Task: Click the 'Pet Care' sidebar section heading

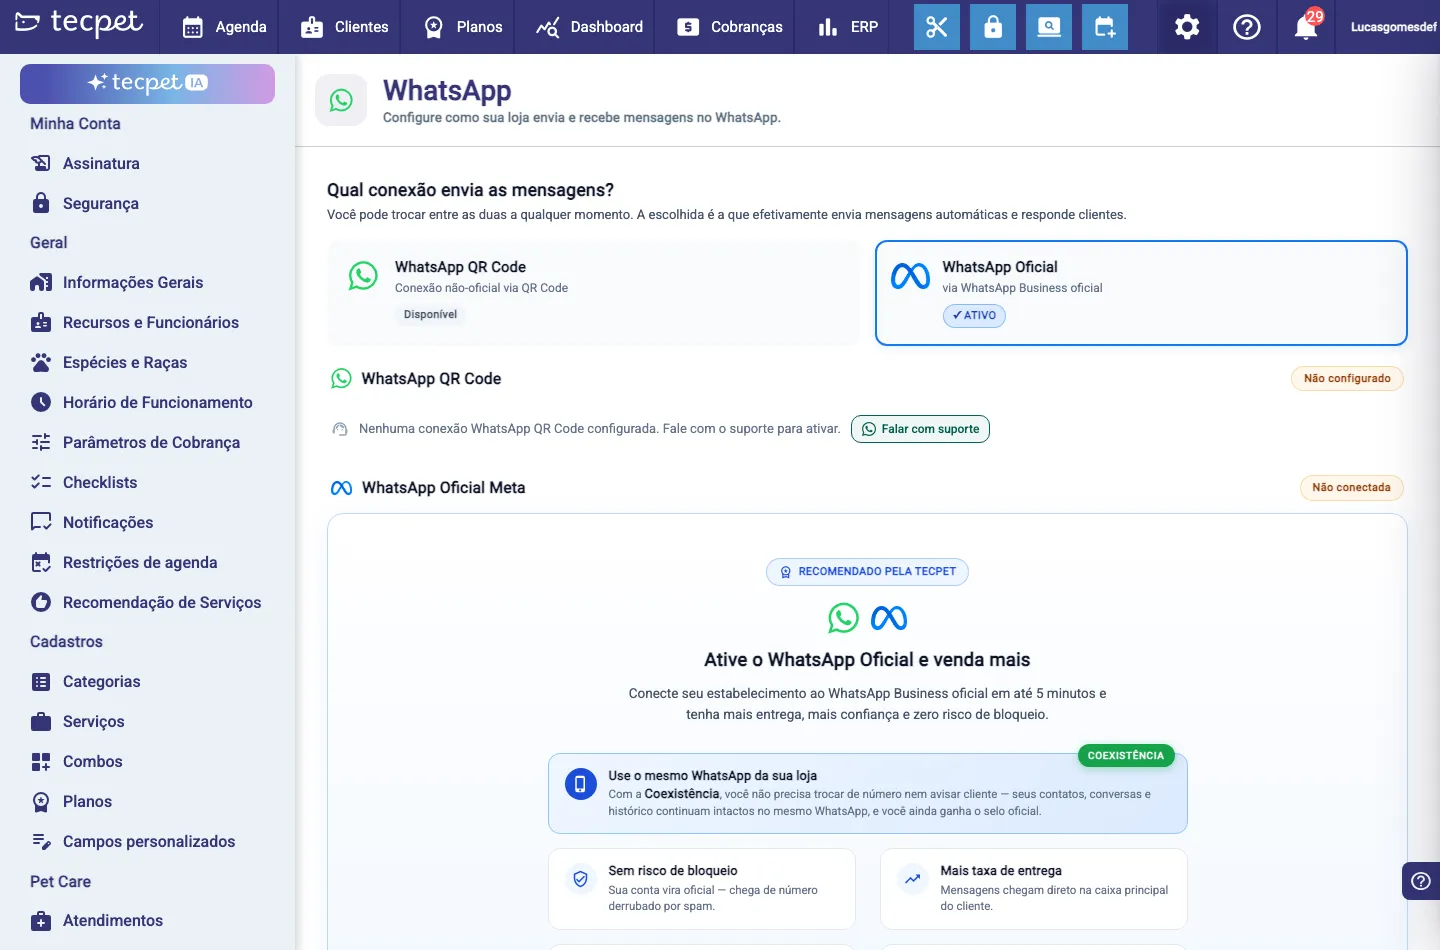Action: click(60, 882)
